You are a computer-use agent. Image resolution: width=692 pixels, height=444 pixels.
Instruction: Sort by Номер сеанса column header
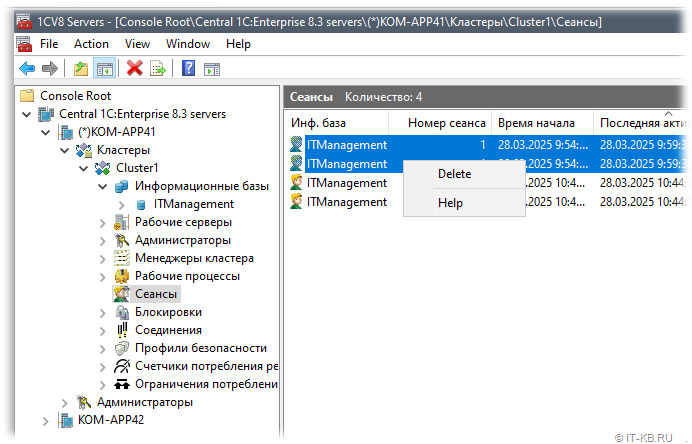[x=440, y=123]
